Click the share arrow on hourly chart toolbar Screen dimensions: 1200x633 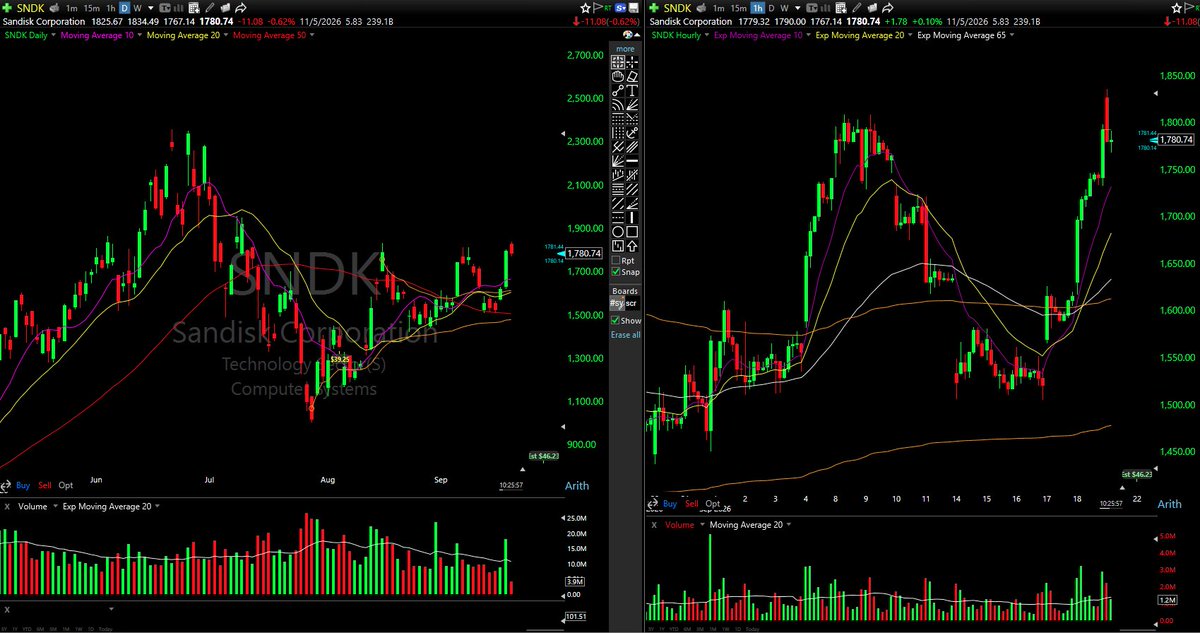tap(888, 8)
